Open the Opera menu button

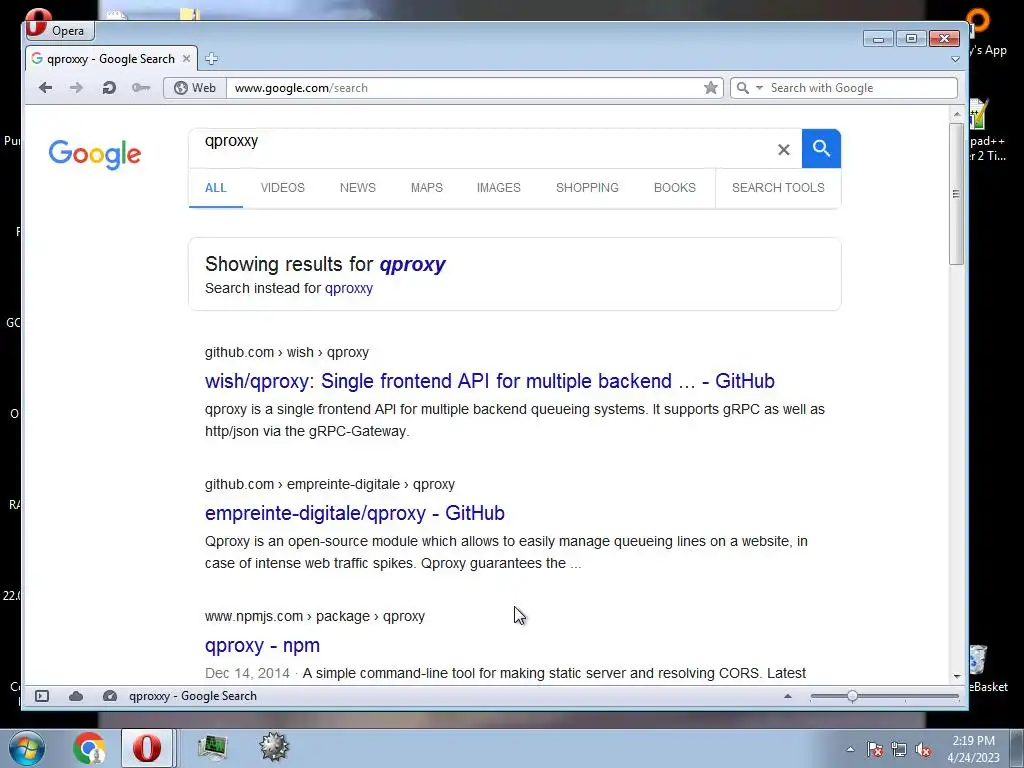tap(59, 30)
